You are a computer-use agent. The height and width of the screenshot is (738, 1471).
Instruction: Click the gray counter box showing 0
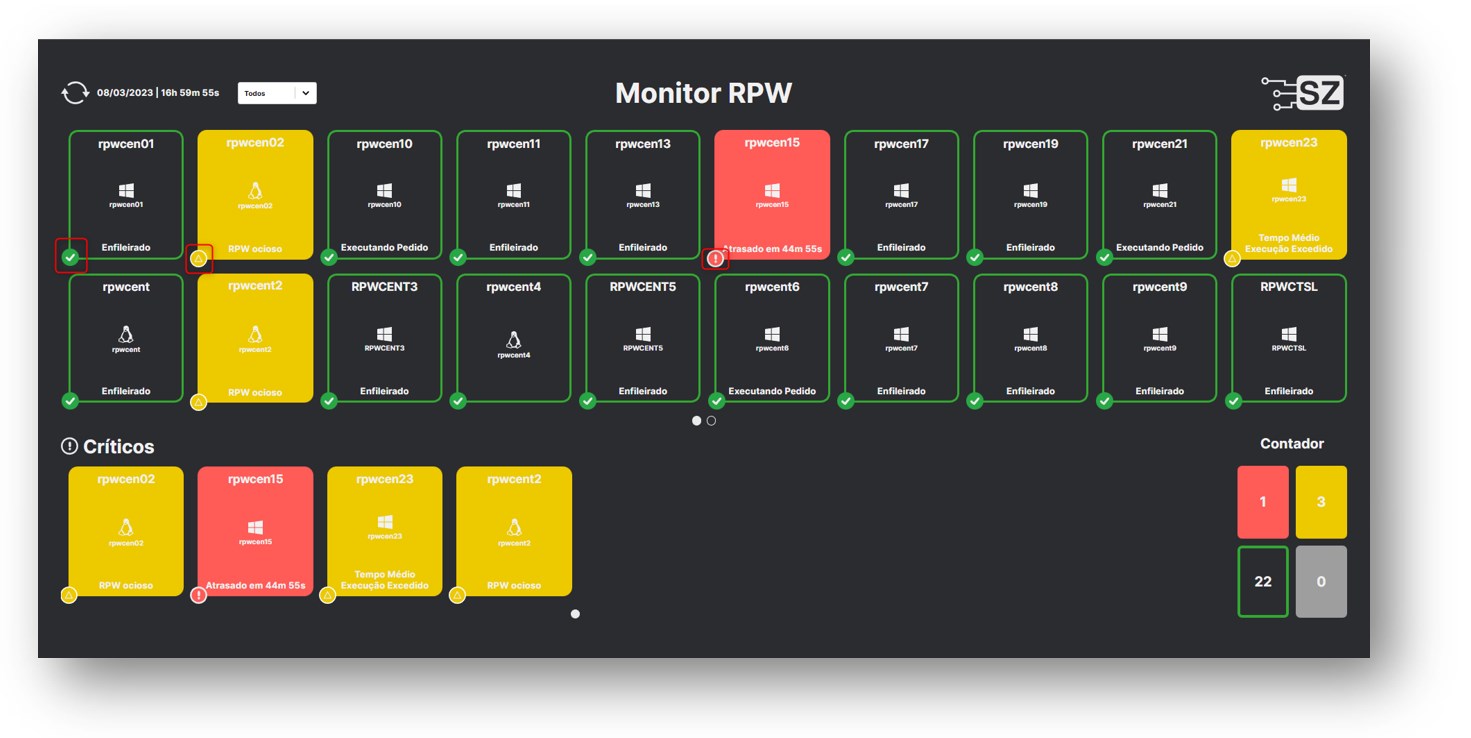click(x=1321, y=581)
